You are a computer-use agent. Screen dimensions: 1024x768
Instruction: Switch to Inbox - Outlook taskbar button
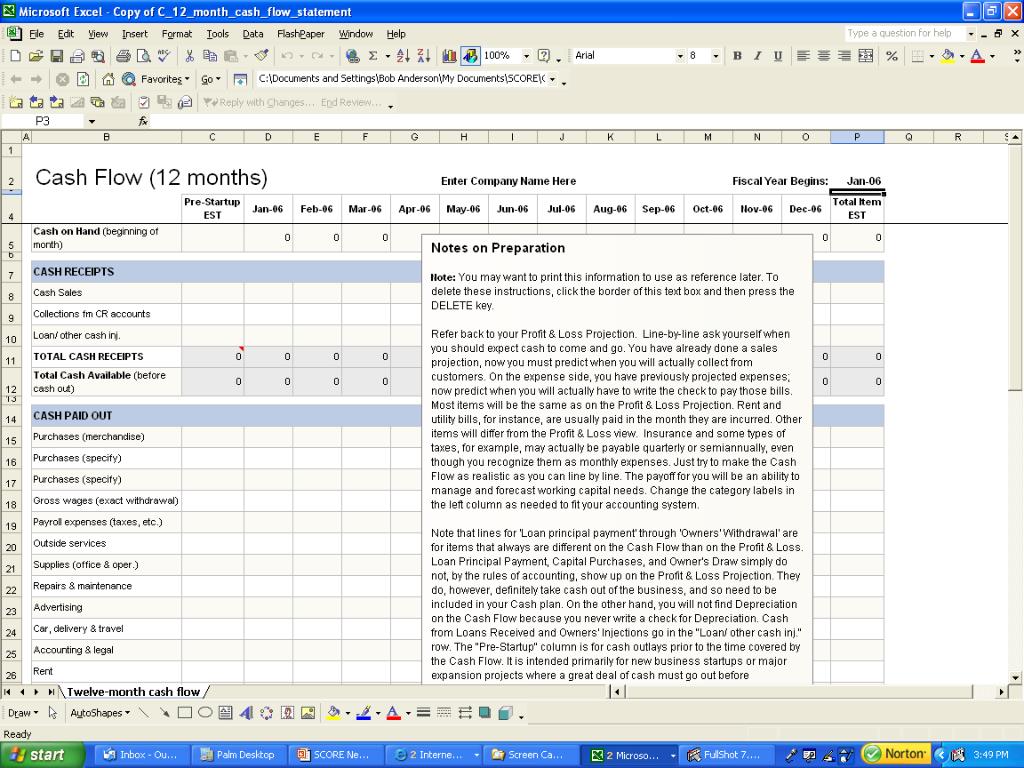(x=144, y=755)
